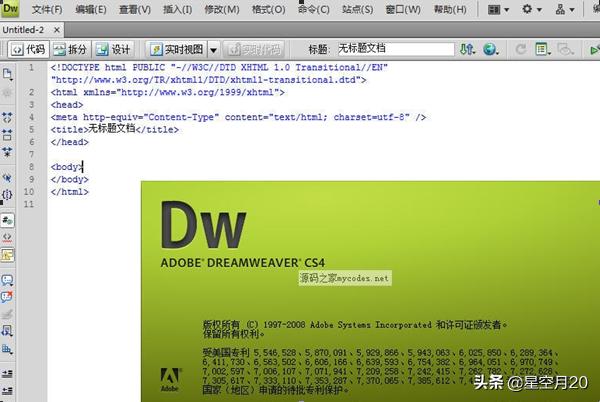Click the outdent code icon

coord(7,391)
